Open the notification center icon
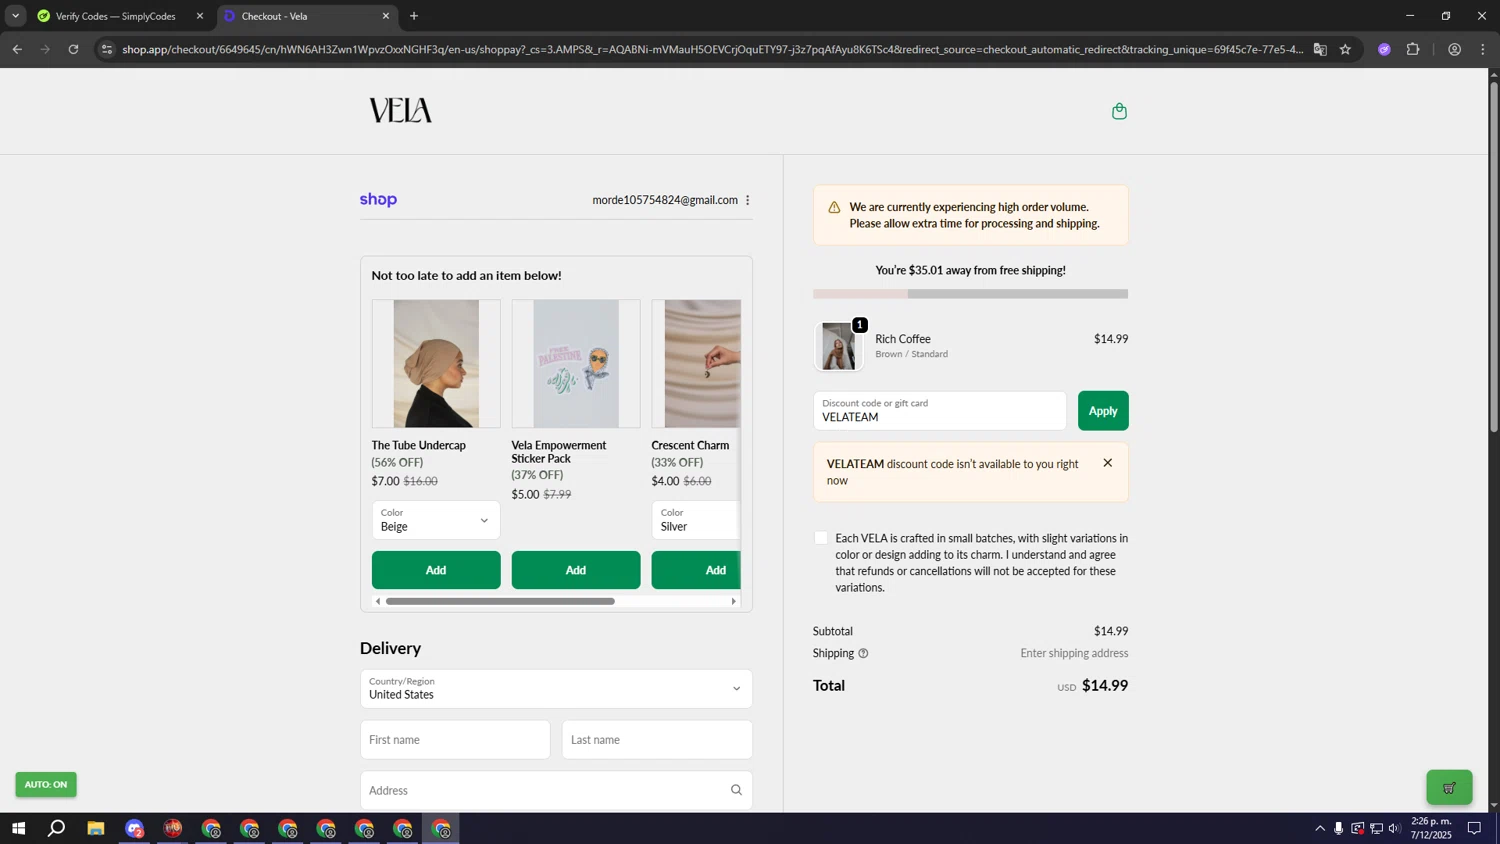Screen dimensions: 1500x844 [1474, 828]
